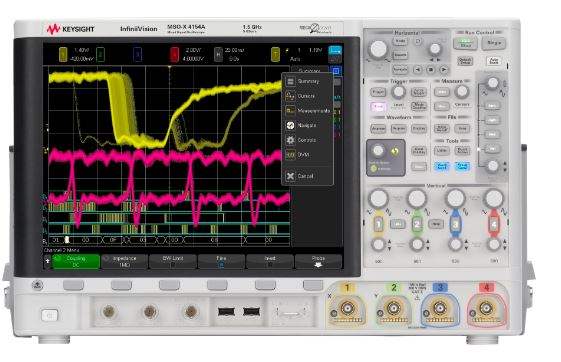The image size is (561, 362).
Task: Push the Math key in the right column
Action: pos(492,134)
